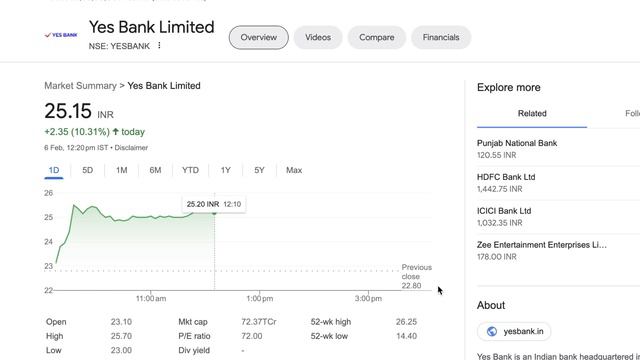
Task: Click the 25.20 INR chart tooltip
Action: click(x=214, y=204)
